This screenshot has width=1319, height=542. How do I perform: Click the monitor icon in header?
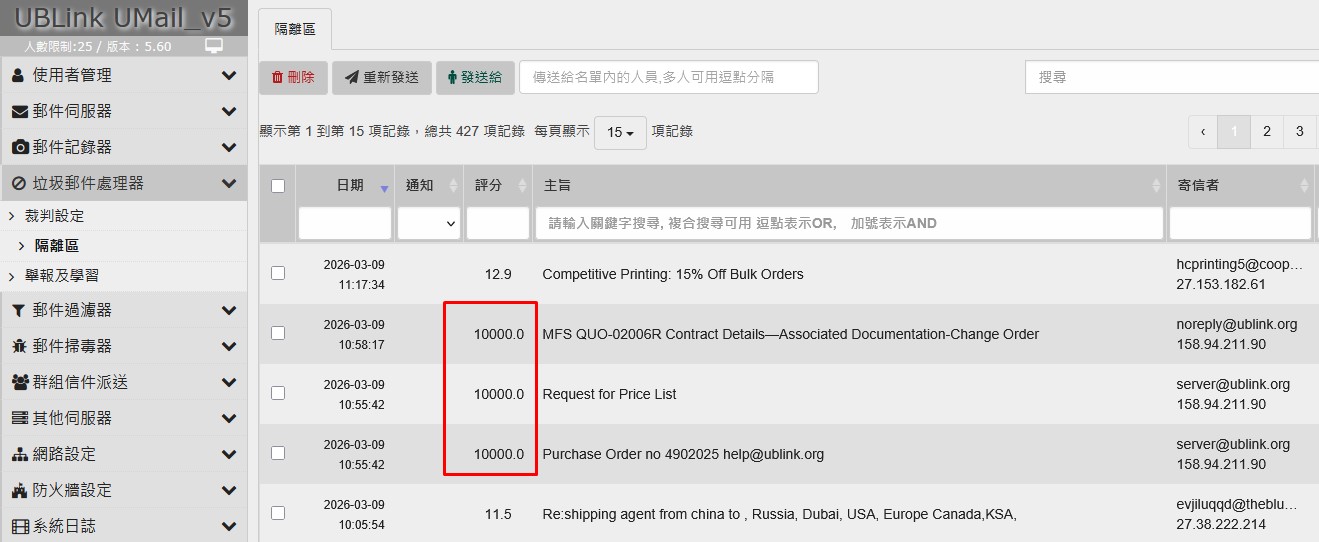[213, 46]
